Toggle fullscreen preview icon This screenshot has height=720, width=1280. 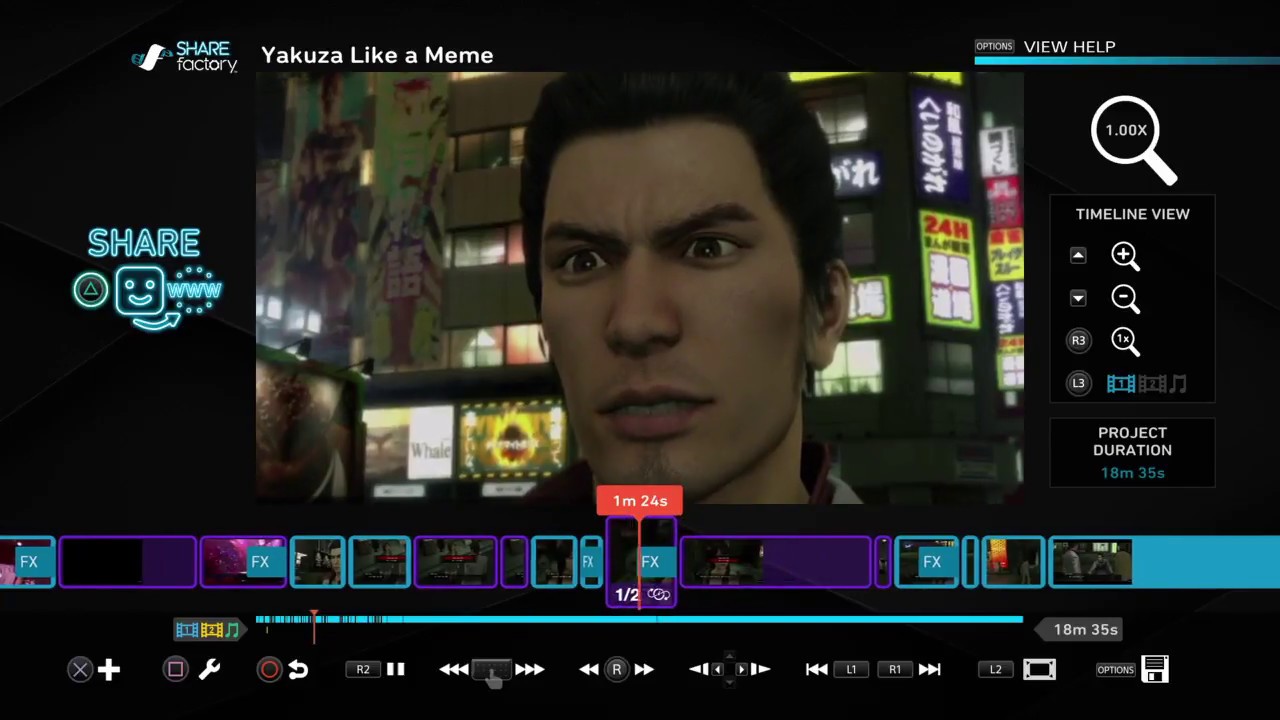1039,670
